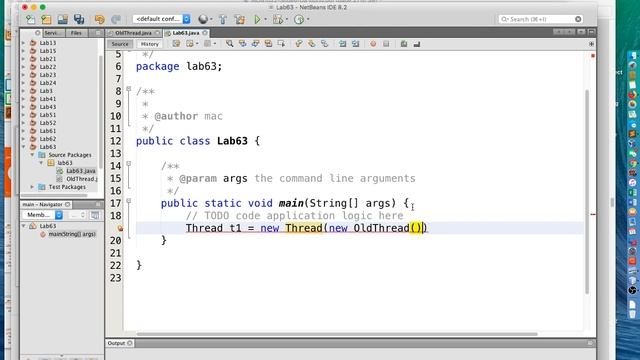The height and width of the screenshot is (360, 640).
Task: Click the error lightbulb on line 19
Action: pyautogui.click(x=120, y=229)
